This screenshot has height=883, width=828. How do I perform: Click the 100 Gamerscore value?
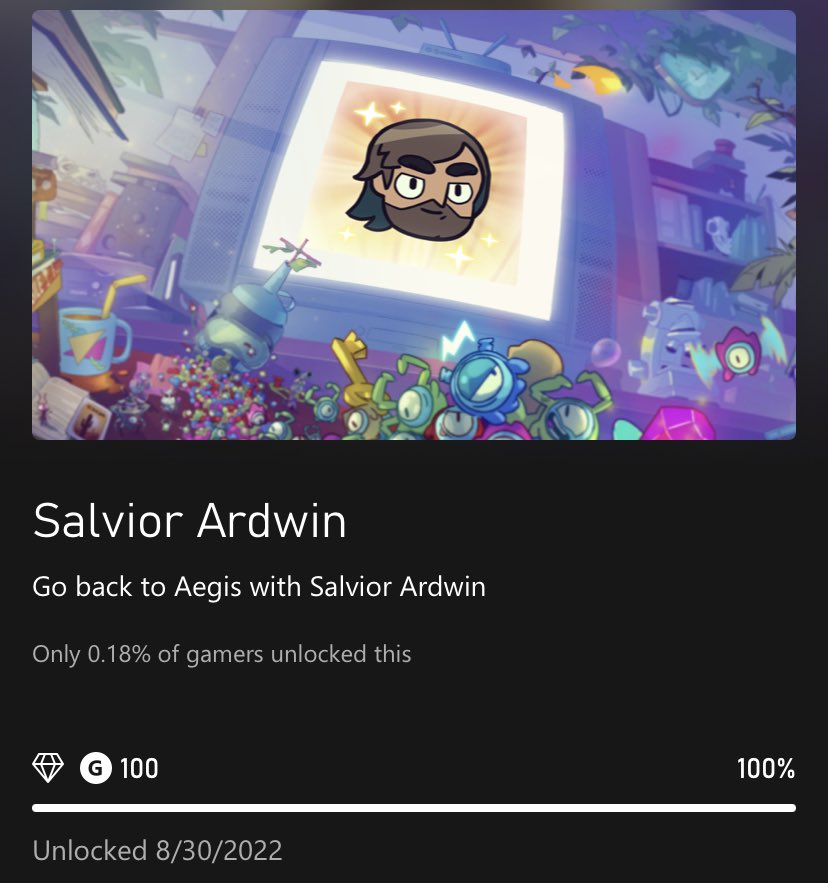click(x=139, y=769)
